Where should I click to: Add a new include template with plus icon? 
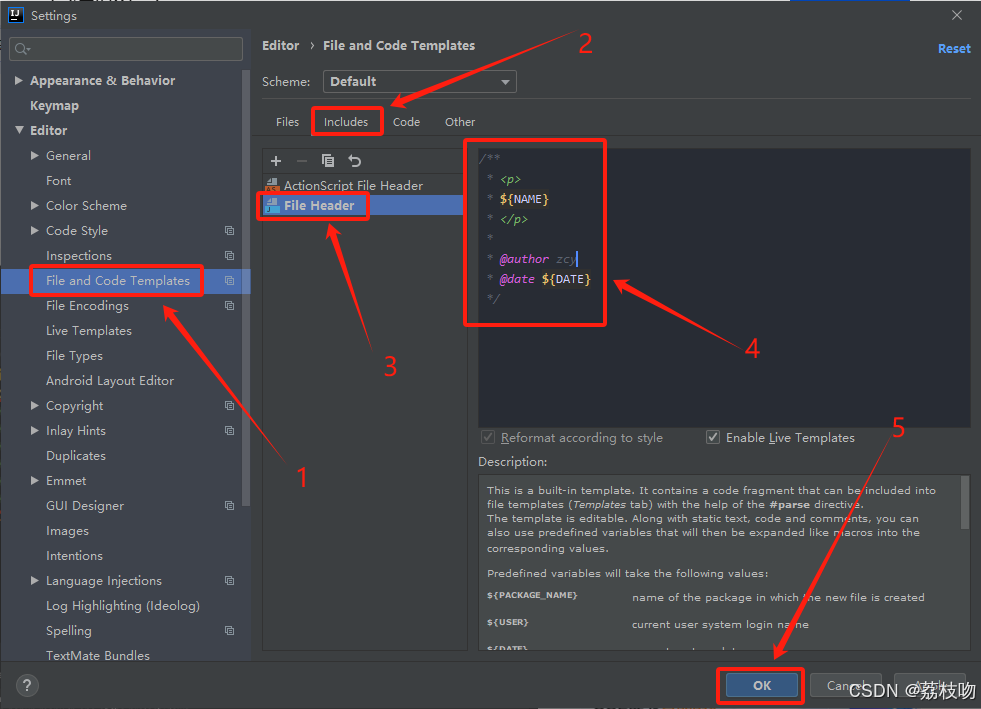tap(276, 161)
